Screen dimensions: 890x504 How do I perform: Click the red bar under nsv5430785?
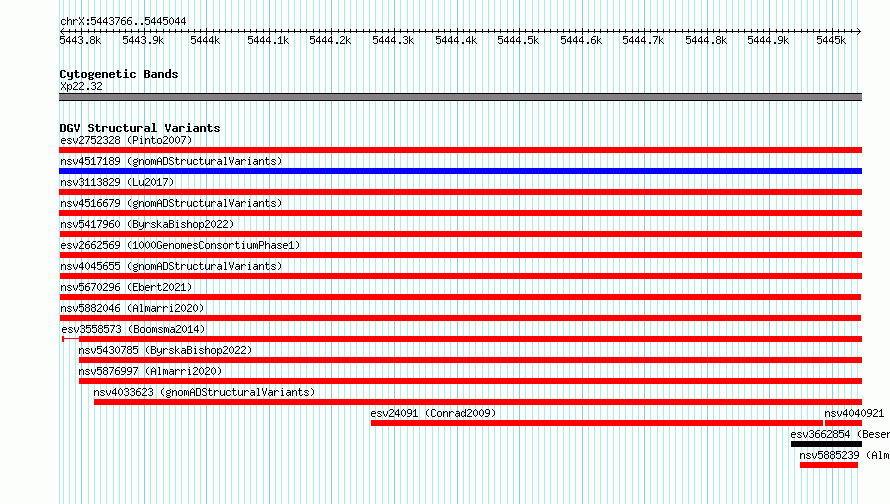click(x=471, y=360)
